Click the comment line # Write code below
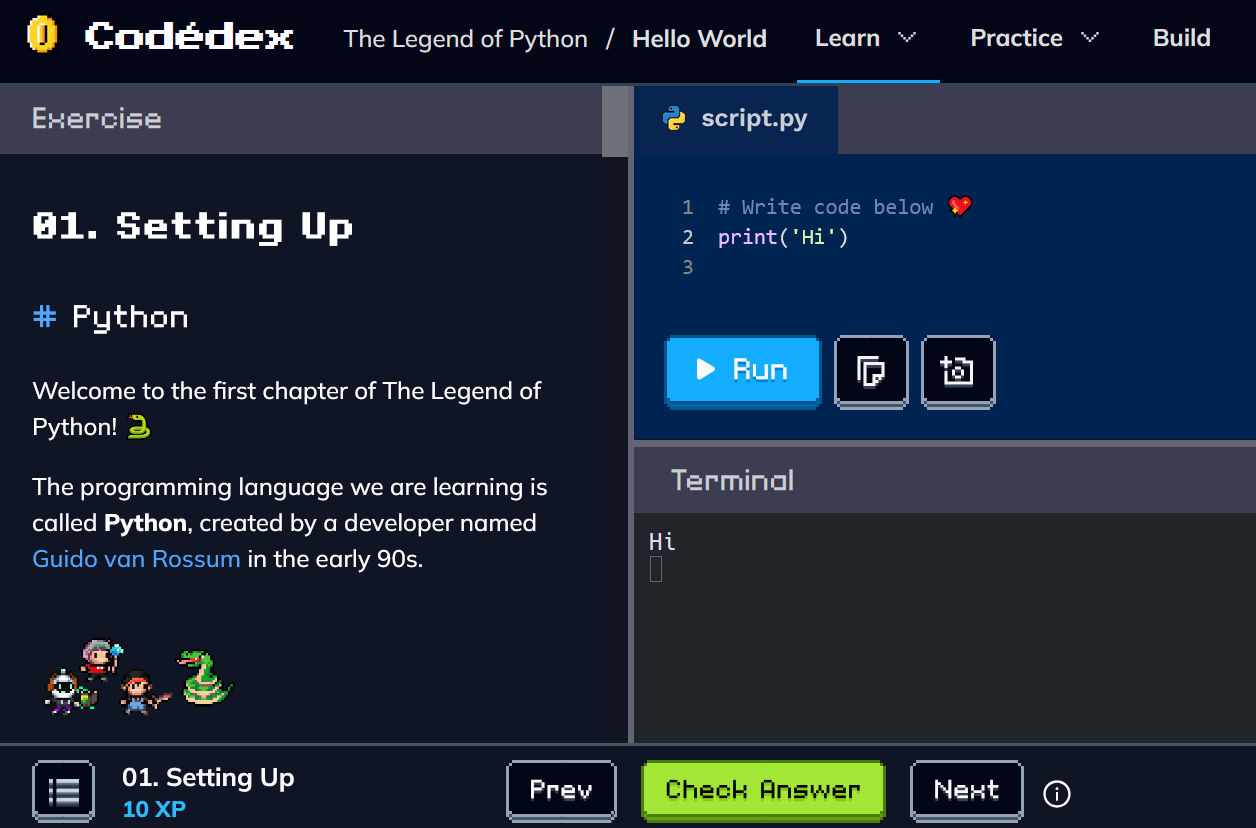This screenshot has width=1256, height=828. [x=825, y=207]
